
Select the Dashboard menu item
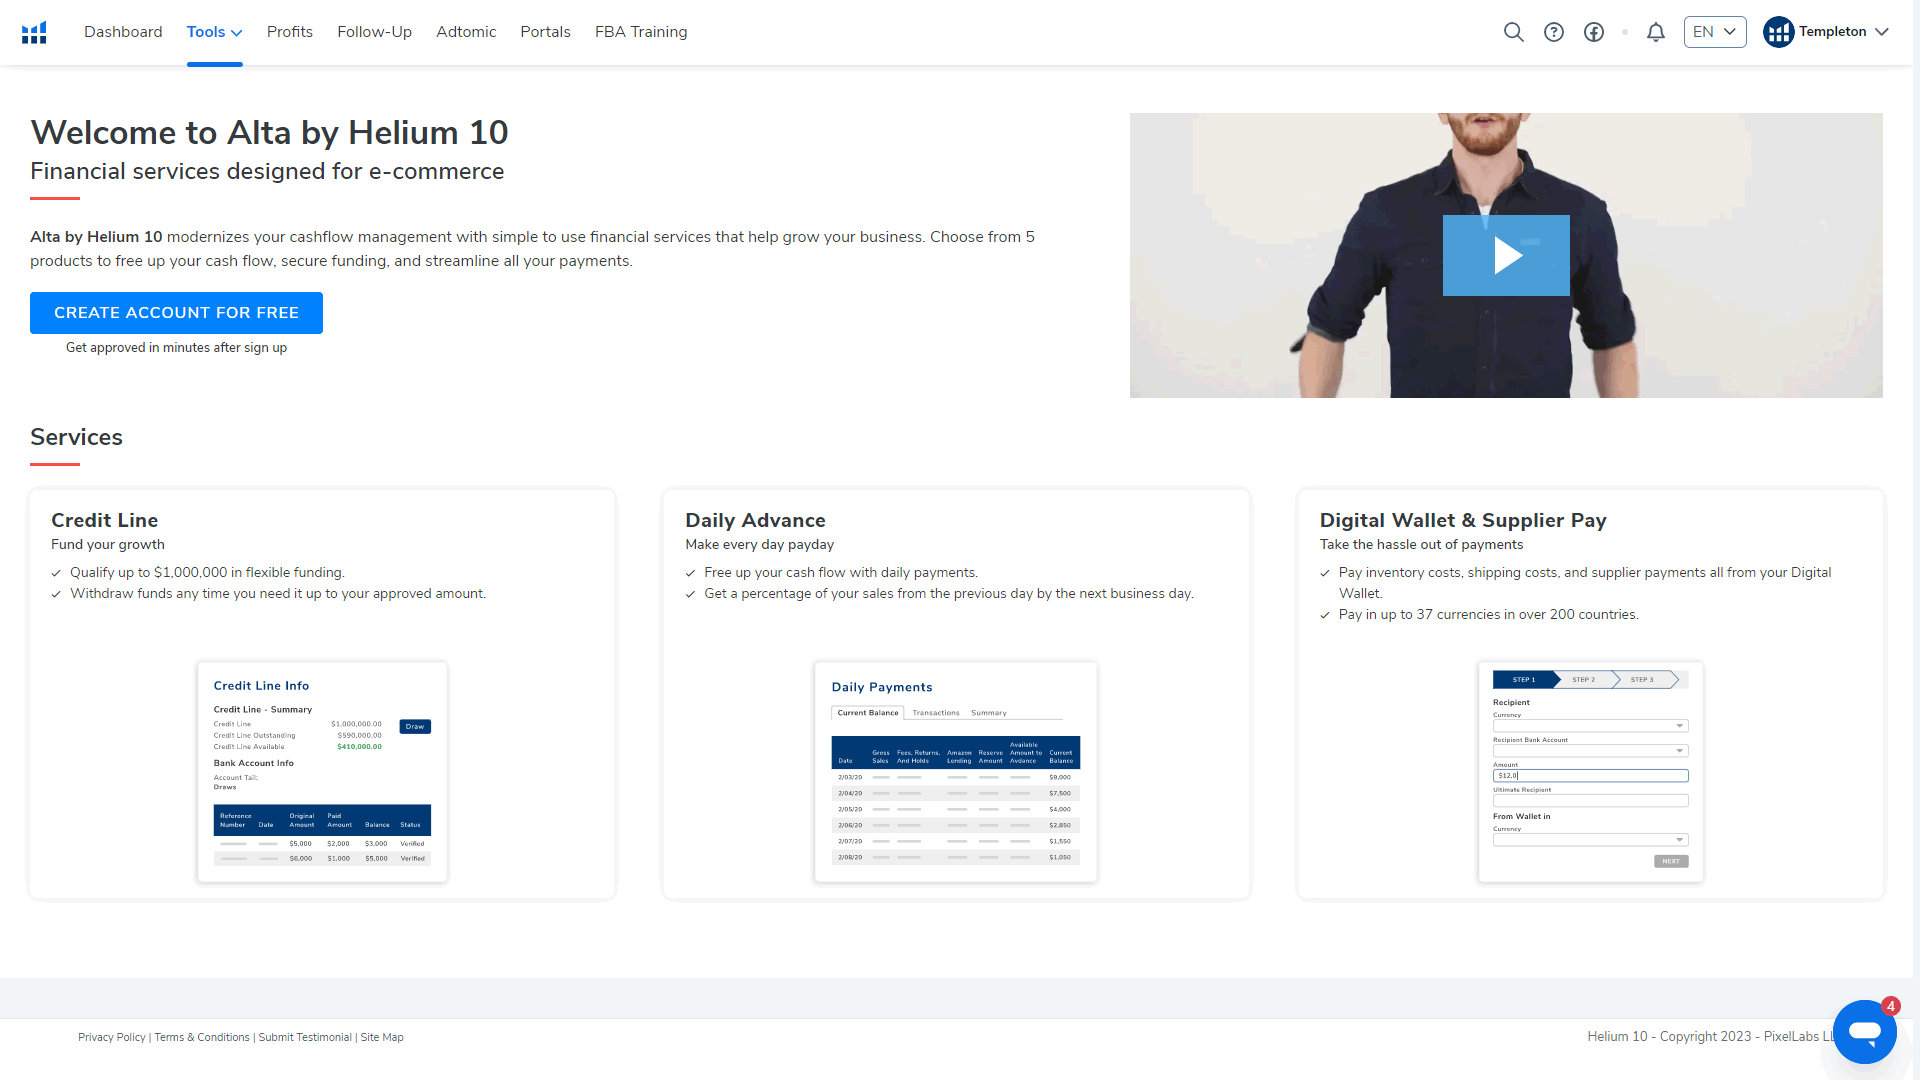121,32
